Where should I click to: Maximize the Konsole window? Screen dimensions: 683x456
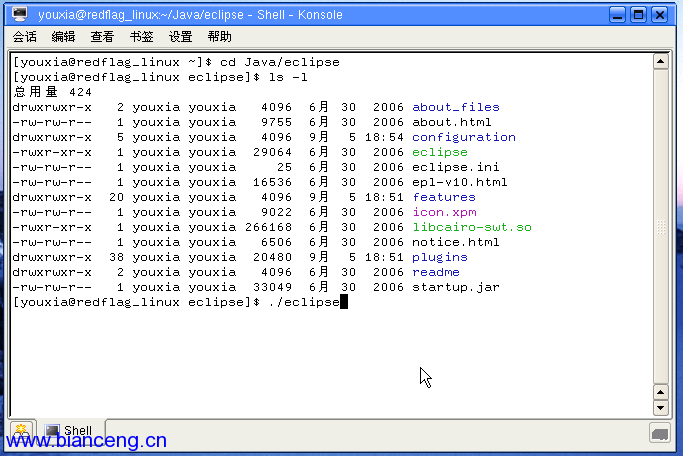tap(639, 15)
